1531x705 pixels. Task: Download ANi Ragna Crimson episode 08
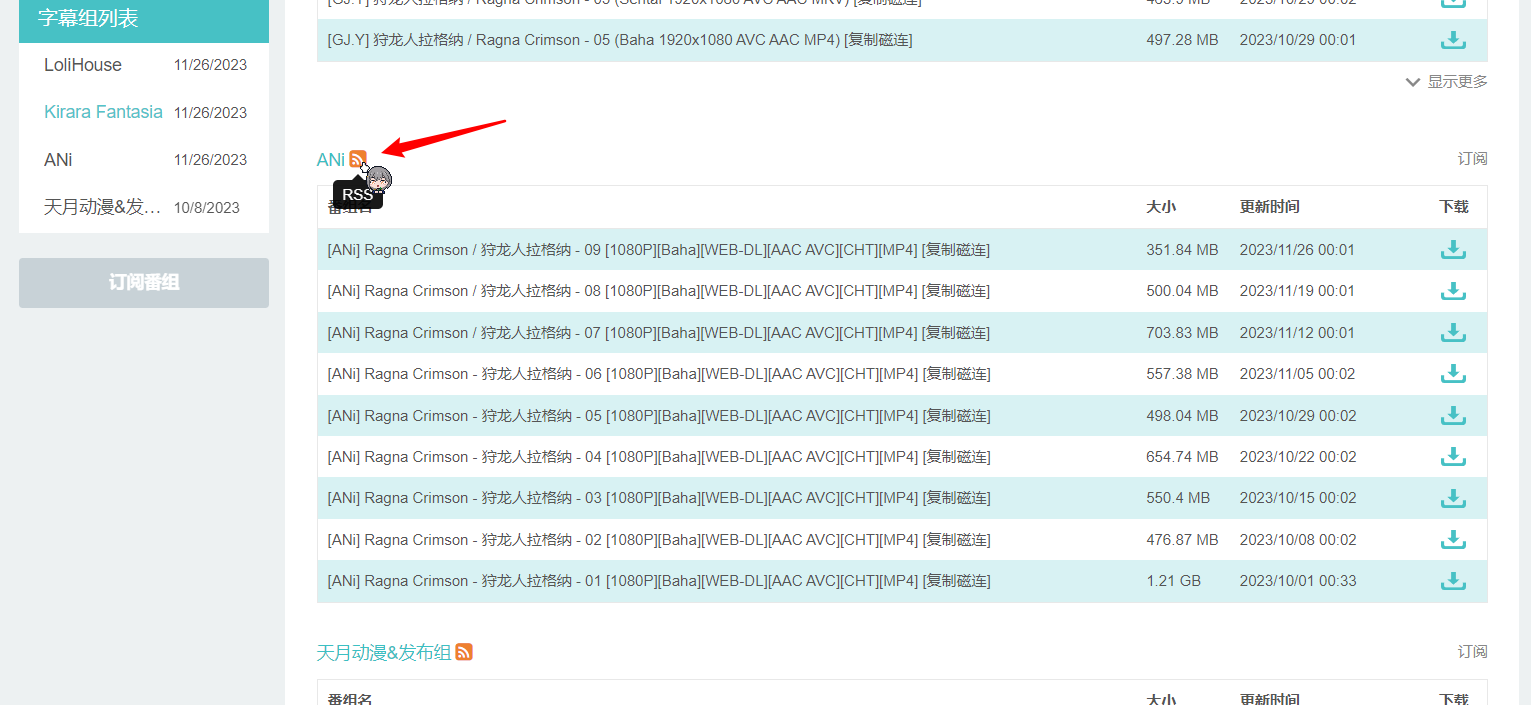1453,291
